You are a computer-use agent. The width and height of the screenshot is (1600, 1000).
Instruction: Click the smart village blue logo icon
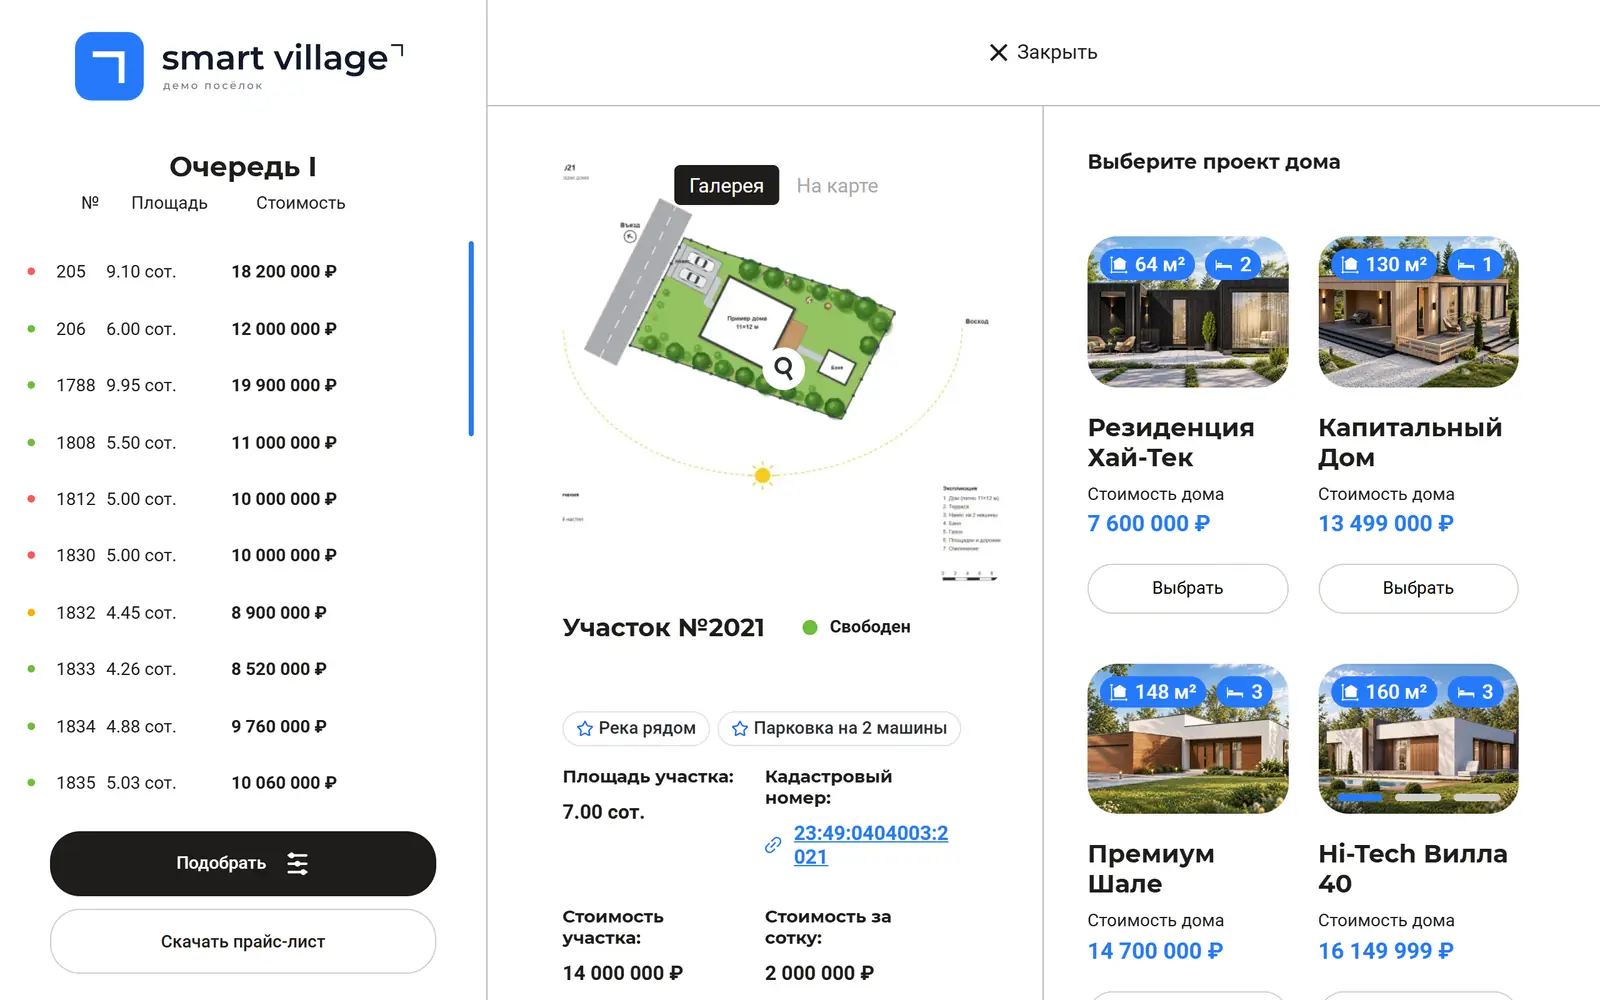(109, 66)
